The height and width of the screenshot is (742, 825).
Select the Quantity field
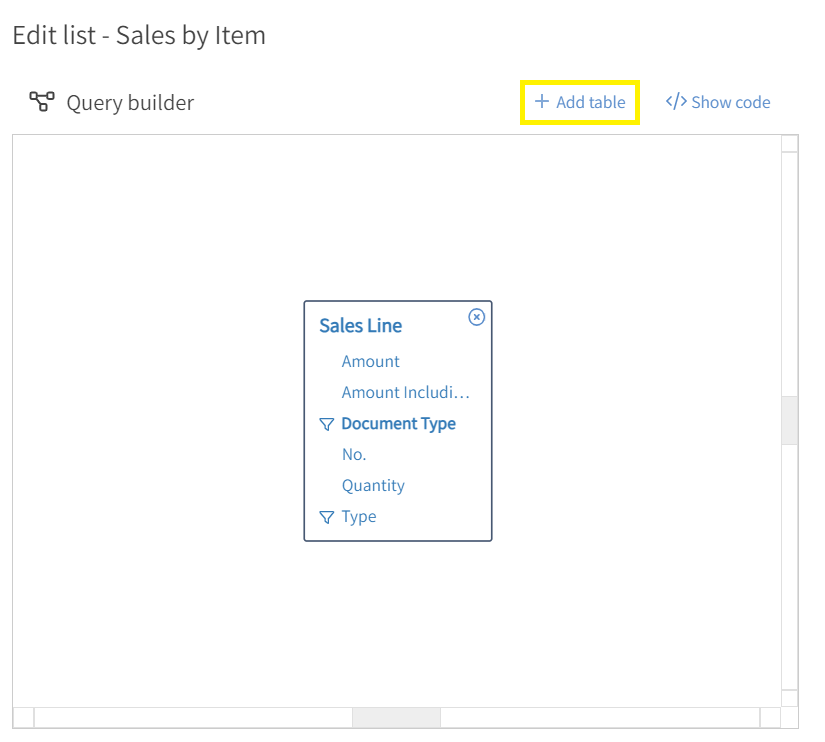(x=373, y=486)
